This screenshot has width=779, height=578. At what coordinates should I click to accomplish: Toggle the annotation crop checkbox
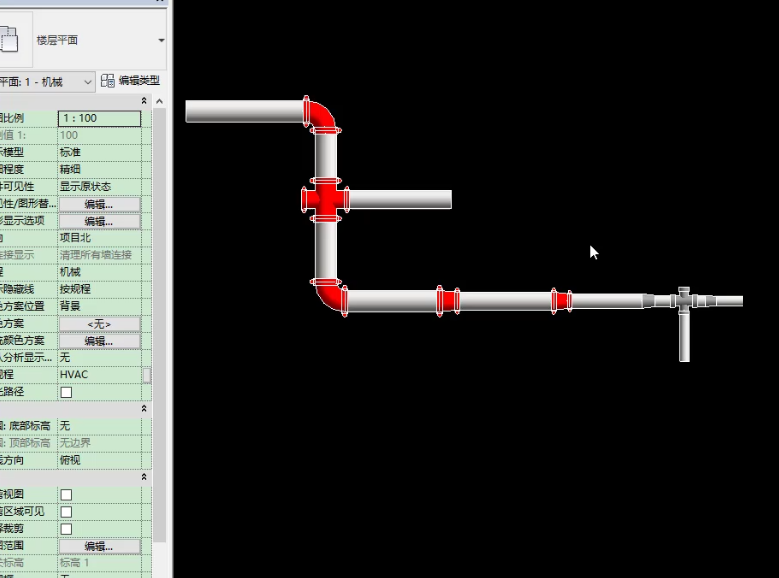point(66,529)
